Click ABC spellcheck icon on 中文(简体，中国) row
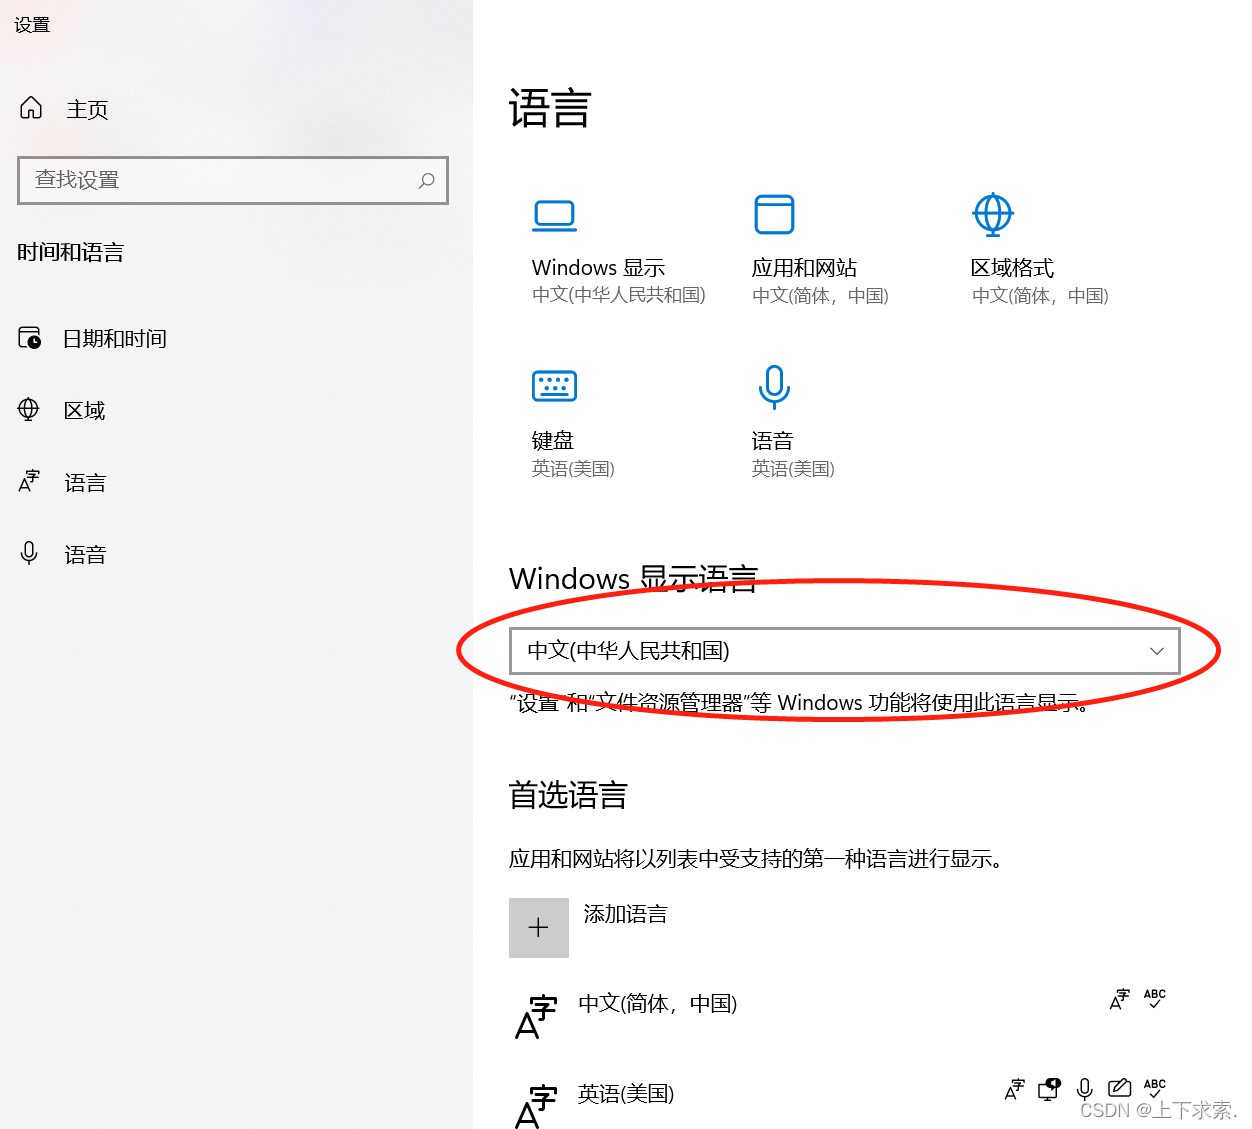The height and width of the screenshot is (1129, 1252). 1155,999
